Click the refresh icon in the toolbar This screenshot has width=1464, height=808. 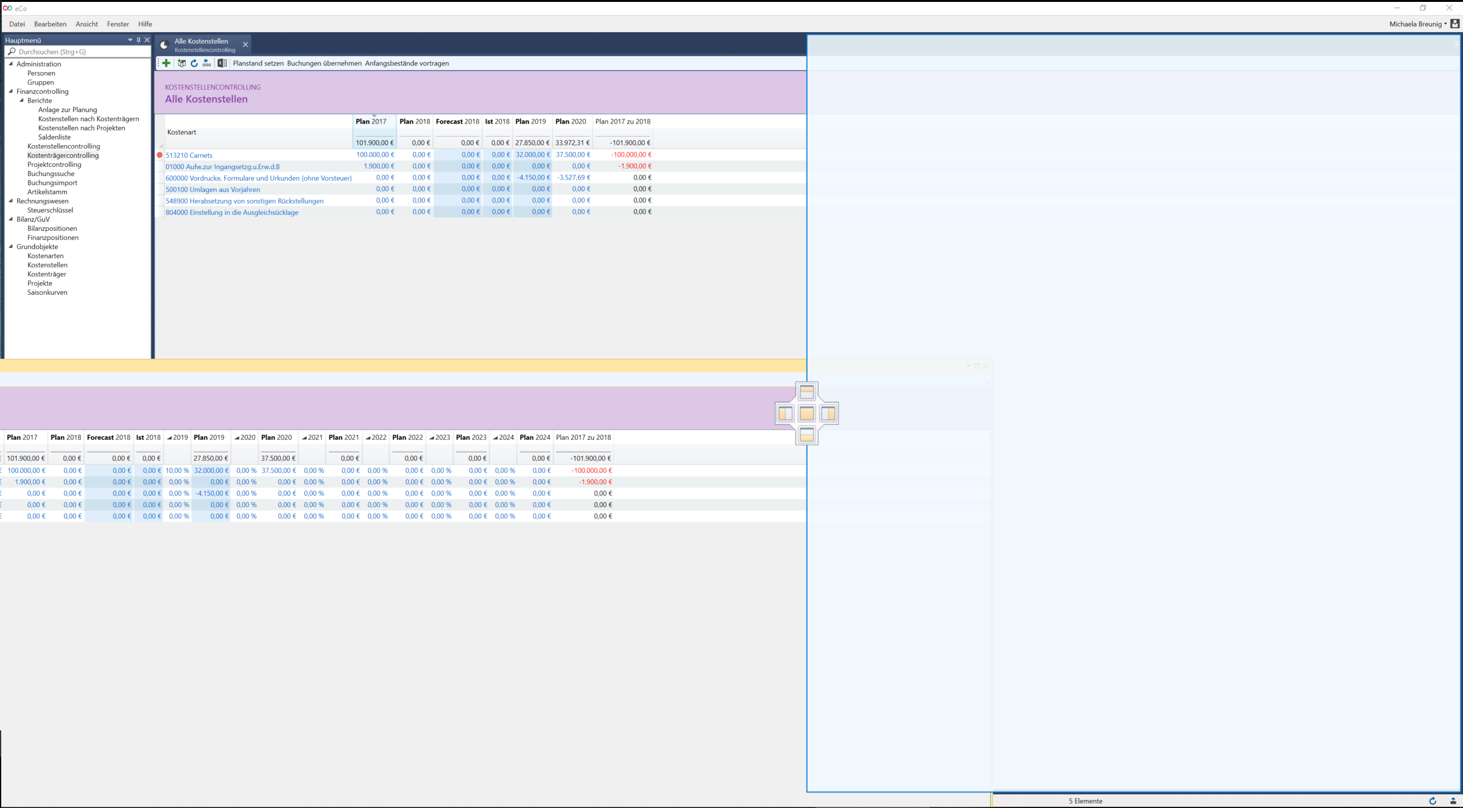194,63
